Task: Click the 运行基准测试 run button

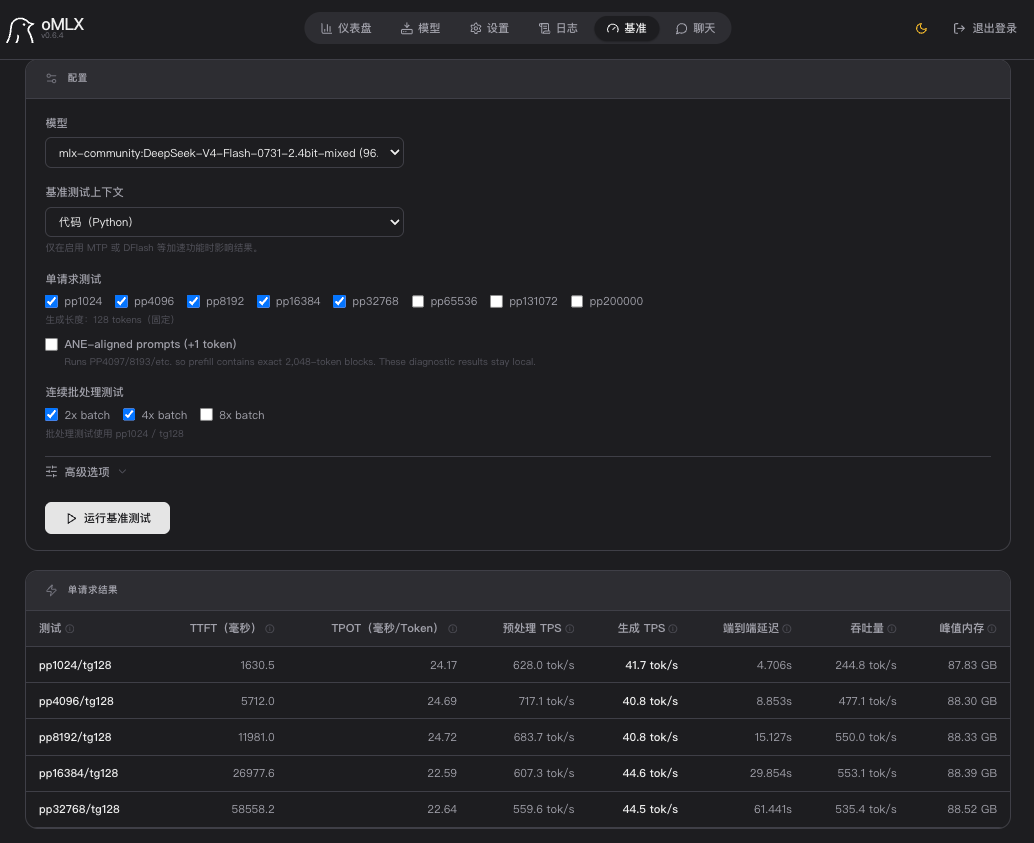Action: (x=107, y=518)
